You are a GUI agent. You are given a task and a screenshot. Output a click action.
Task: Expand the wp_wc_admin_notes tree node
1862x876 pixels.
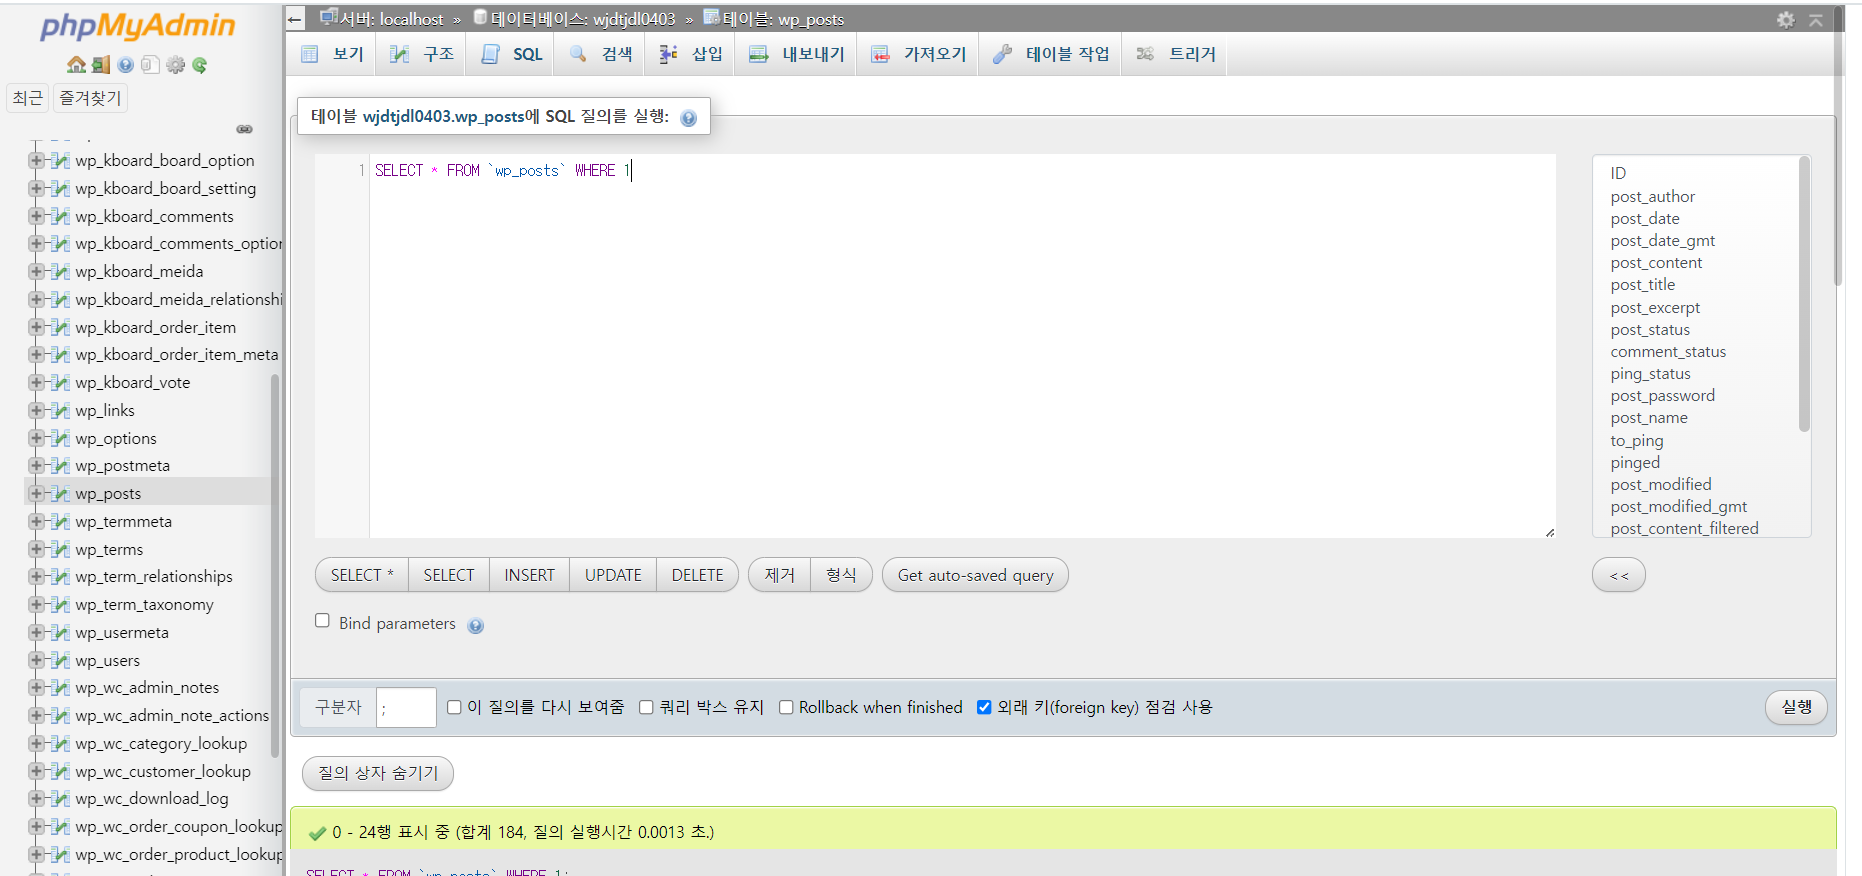(x=37, y=687)
